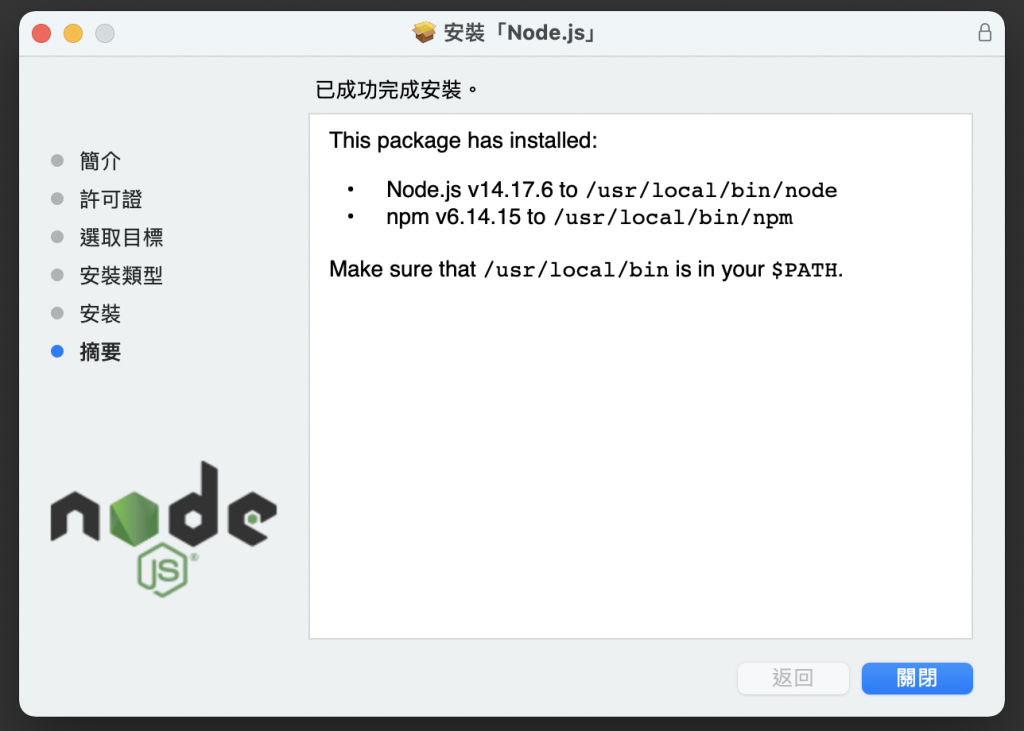This screenshot has width=1024, height=731.
Task: Select the 安裝 step in sidebar
Action: tap(100, 314)
